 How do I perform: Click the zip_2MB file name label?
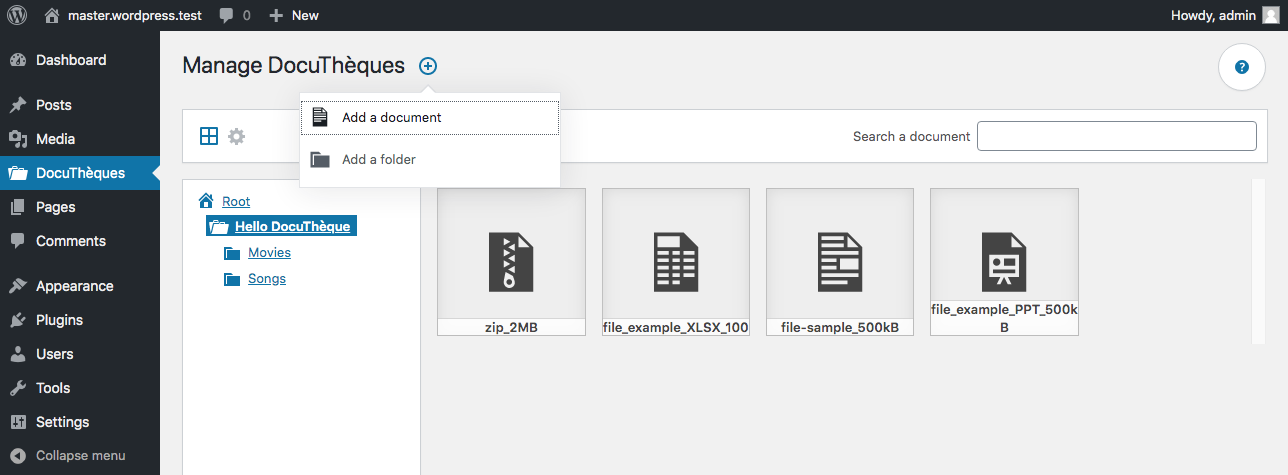511,327
